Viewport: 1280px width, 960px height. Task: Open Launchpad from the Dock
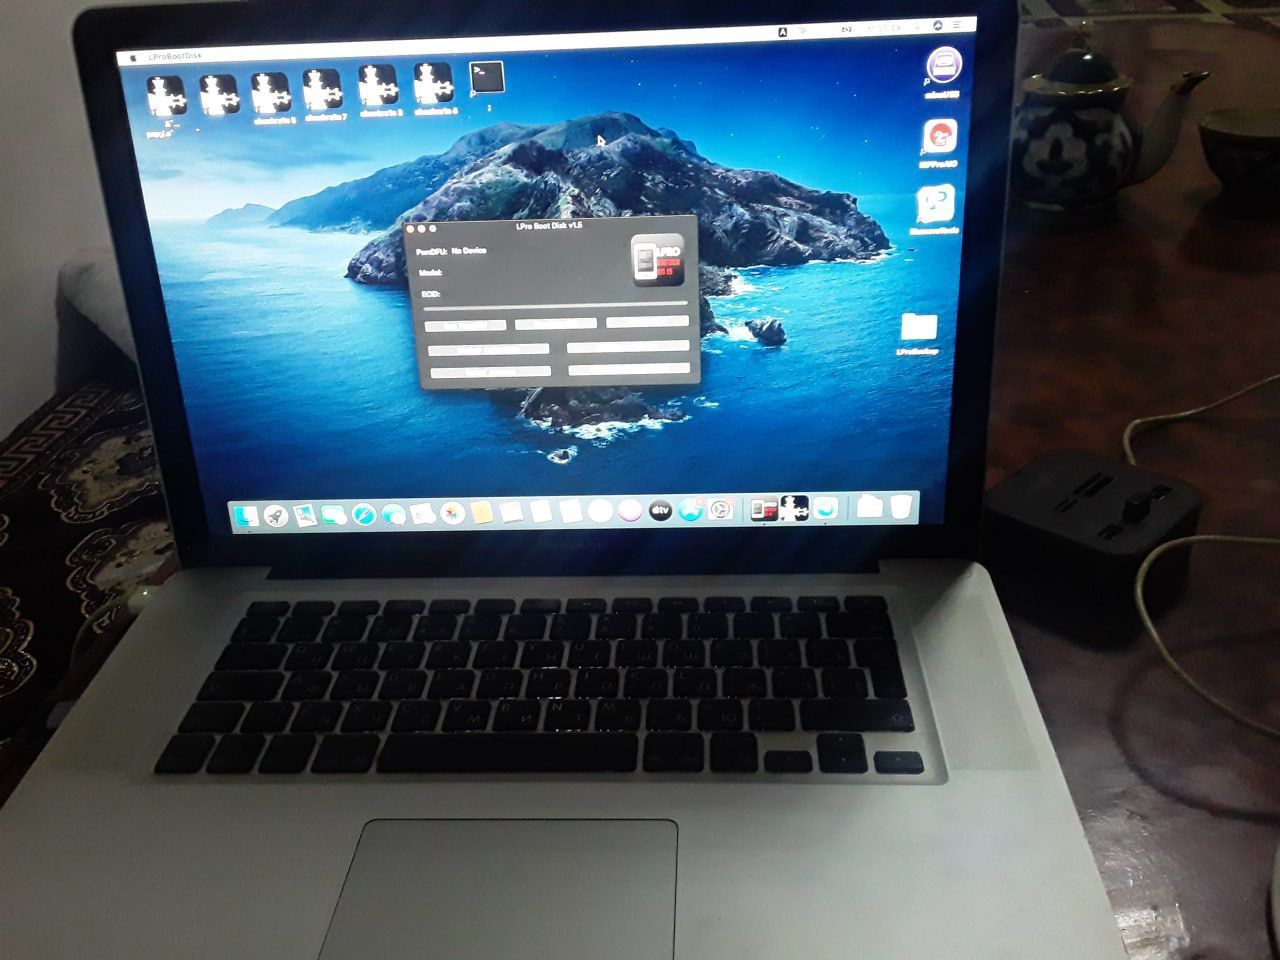[x=275, y=515]
